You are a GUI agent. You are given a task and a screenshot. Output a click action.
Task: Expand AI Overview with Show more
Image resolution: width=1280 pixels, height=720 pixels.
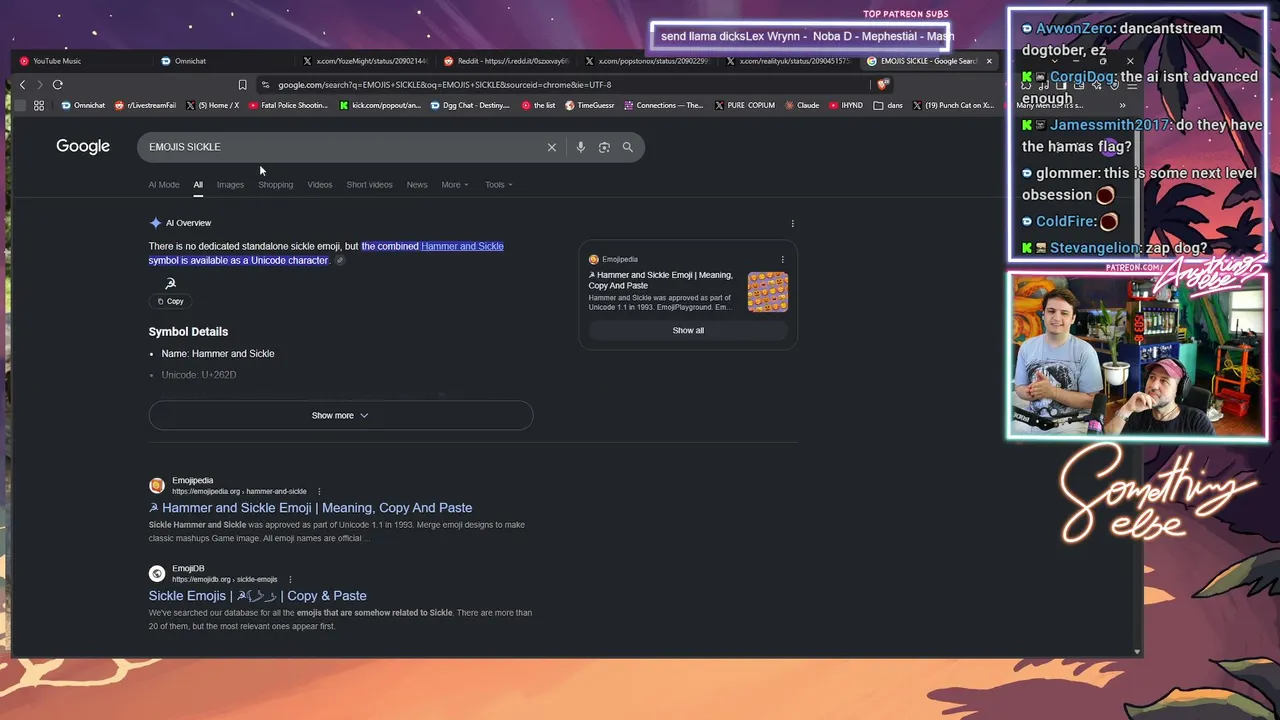[x=341, y=415]
